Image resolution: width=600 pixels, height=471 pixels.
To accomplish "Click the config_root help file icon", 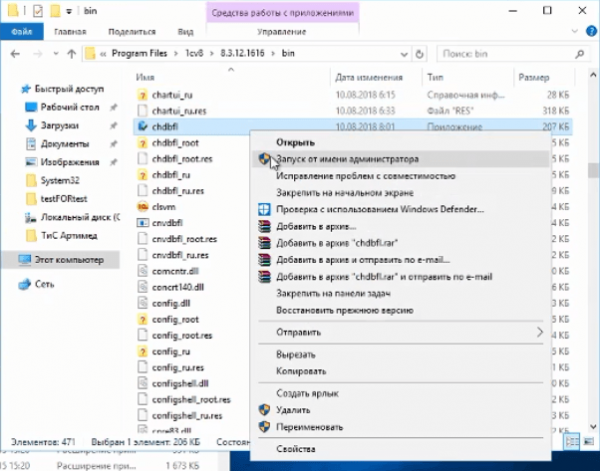I will [142, 319].
